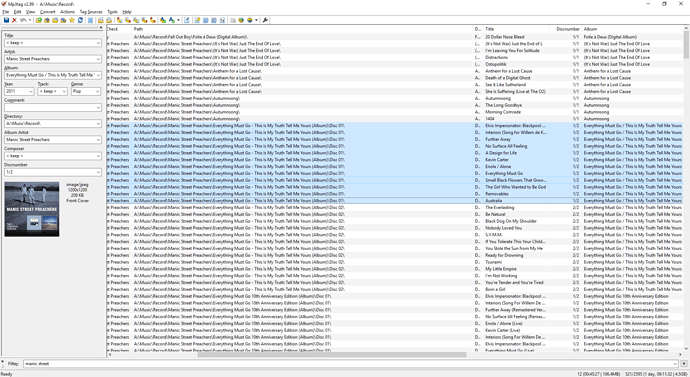This screenshot has height=377, width=690.
Task: Click the Change directory folder icon
Action: click(39, 20)
